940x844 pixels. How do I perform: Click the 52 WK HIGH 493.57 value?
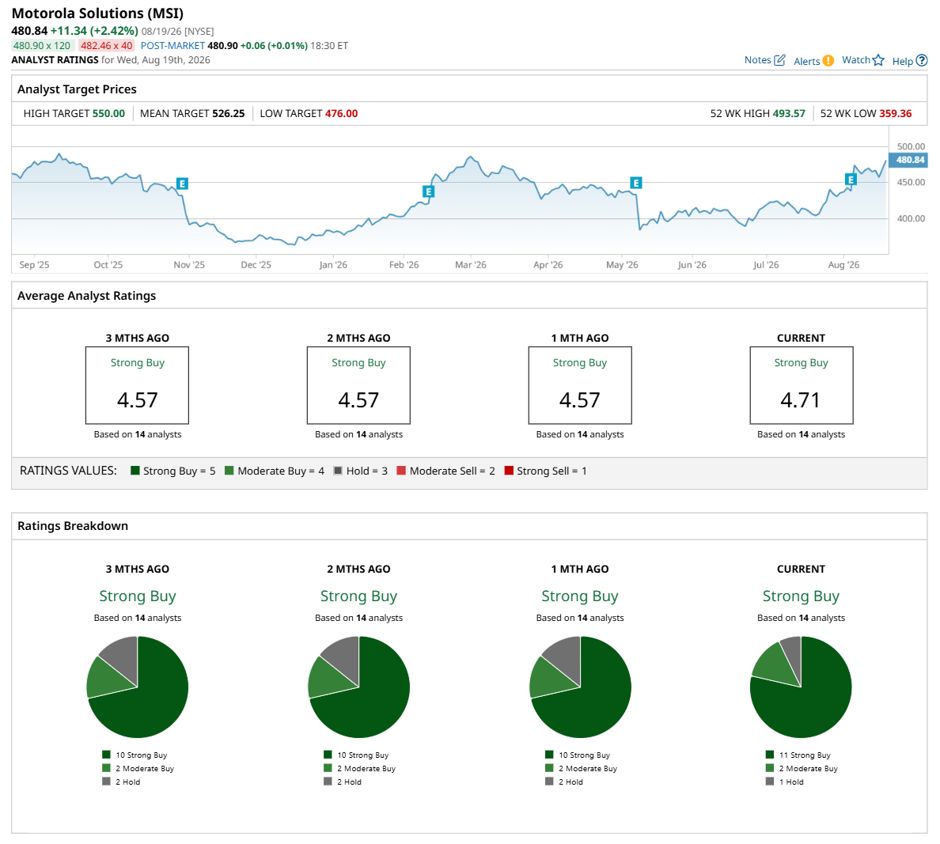pyautogui.click(x=788, y=113)
